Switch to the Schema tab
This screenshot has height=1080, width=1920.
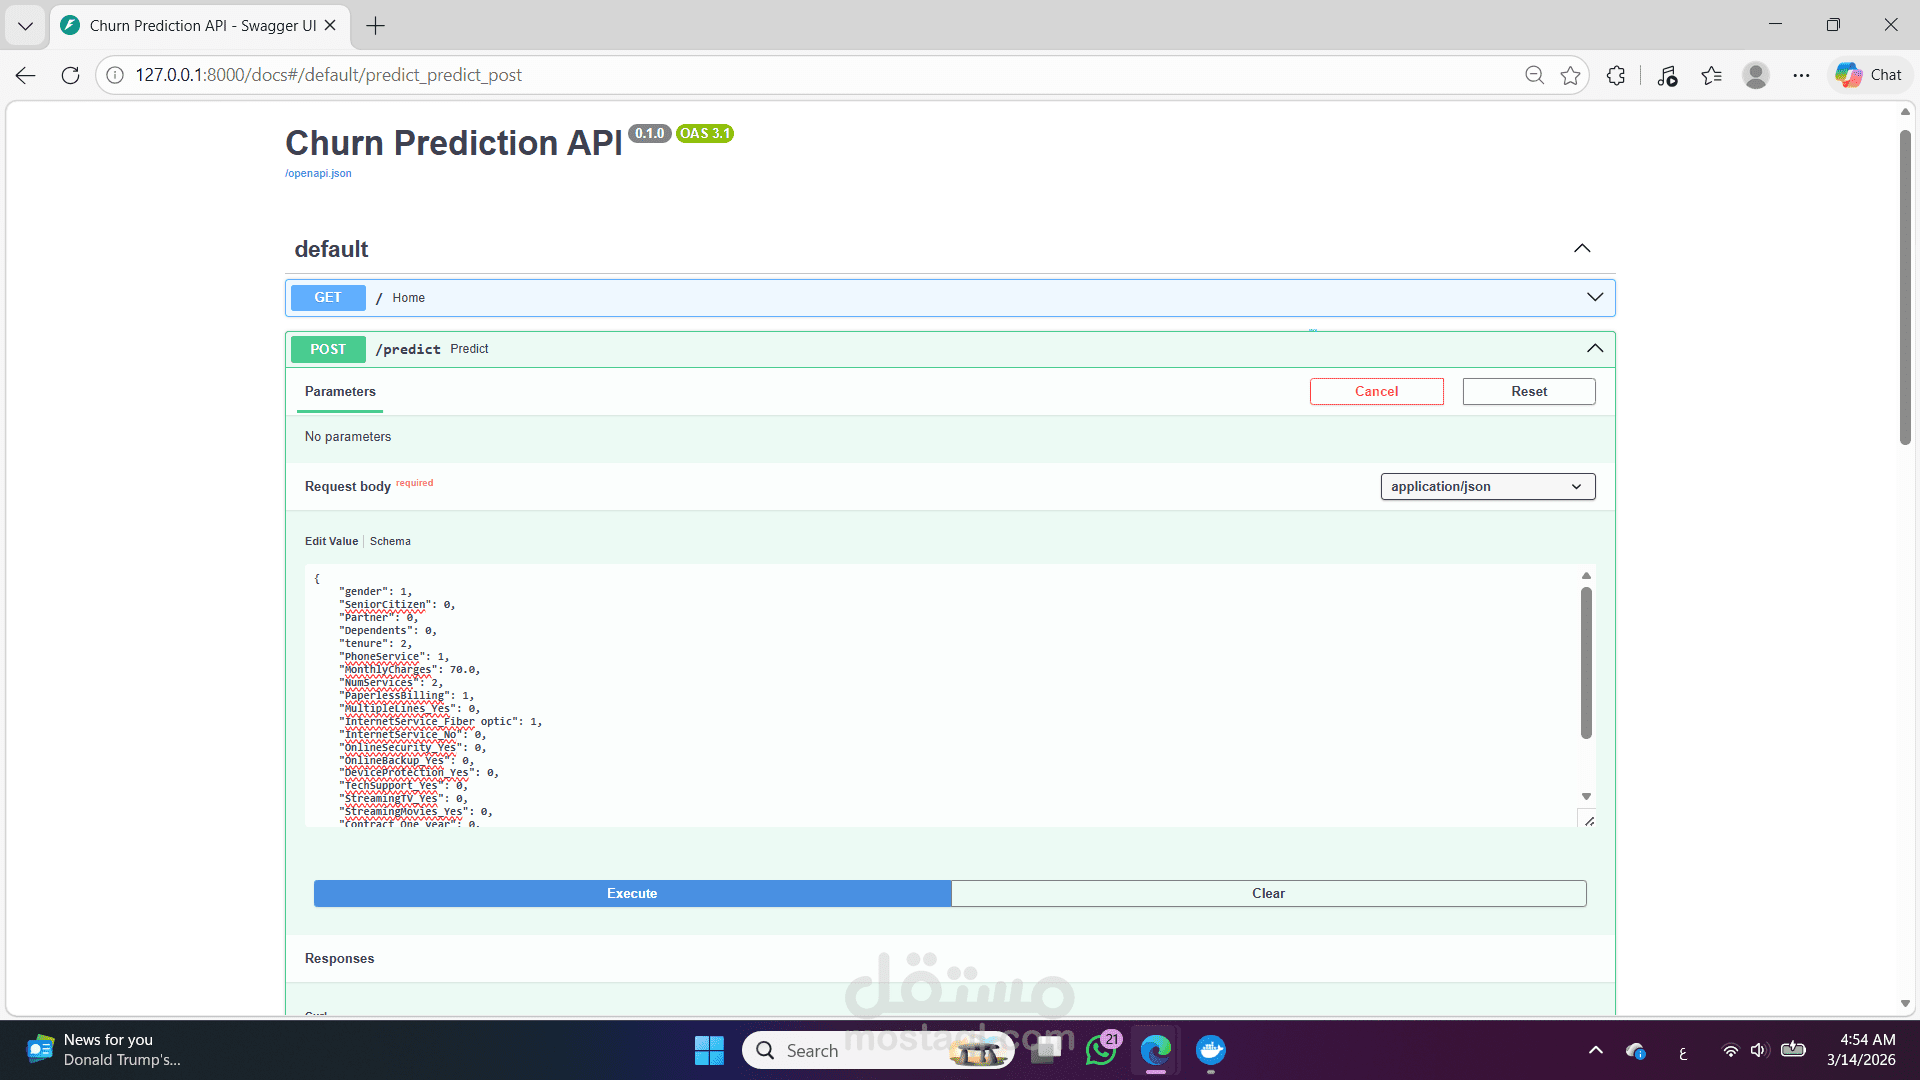390,541
